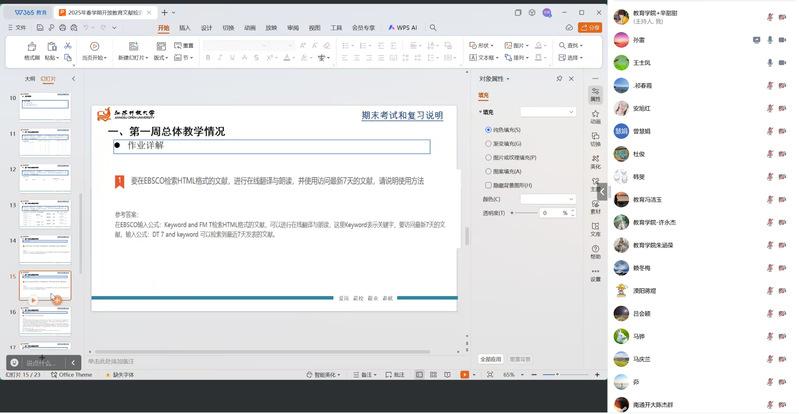This screenshot has height=414, width=799.
Task: Open the 颜色 color dropdown
Action: [x=546, y=199]
